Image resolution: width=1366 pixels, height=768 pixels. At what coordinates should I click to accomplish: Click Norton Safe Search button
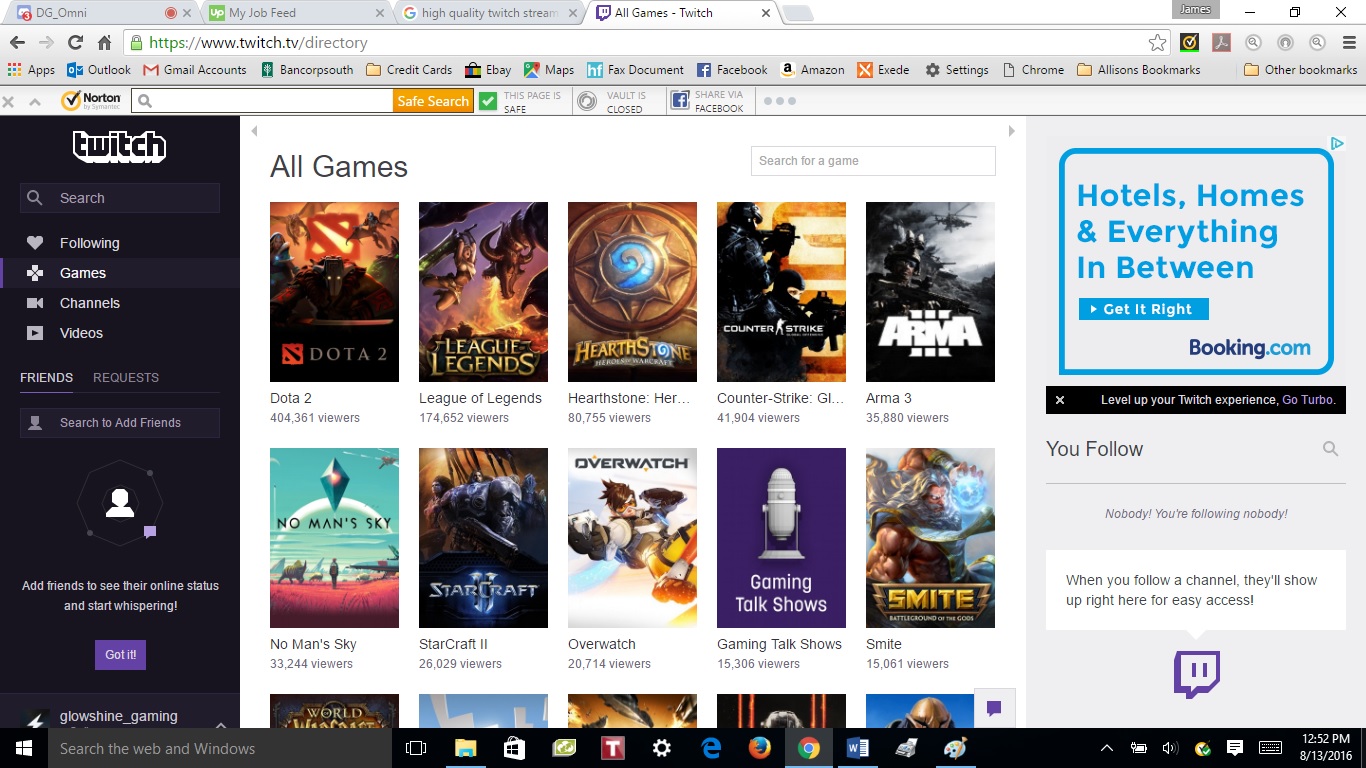433,101
